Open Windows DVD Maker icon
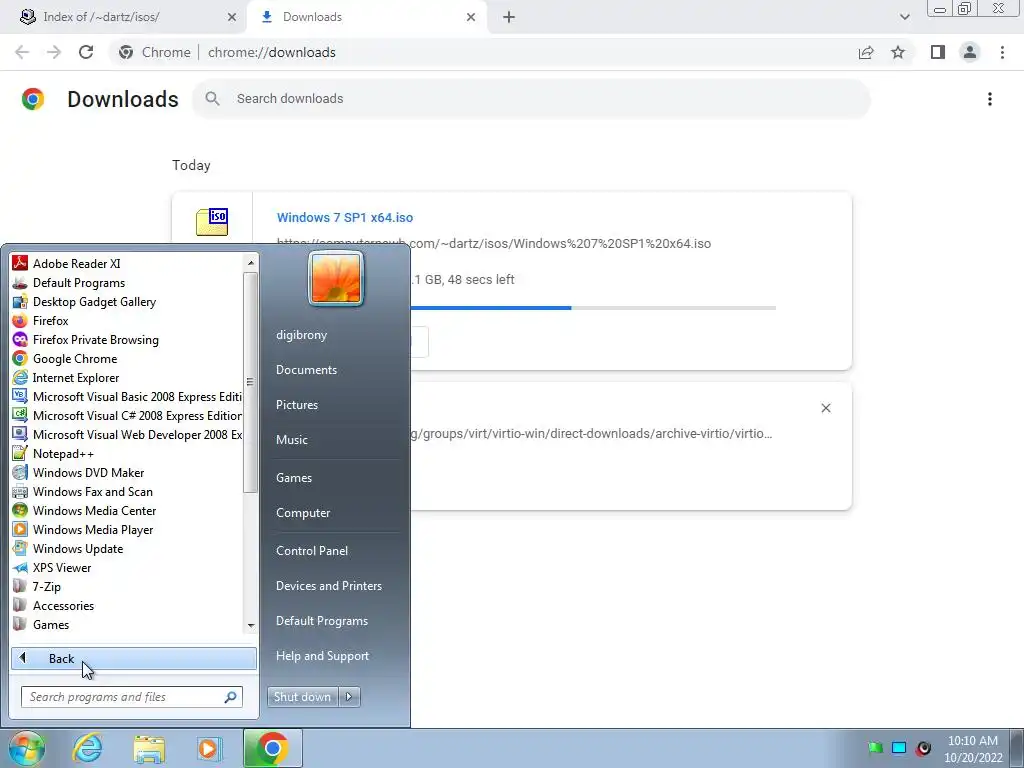Image resolution: width=1024 pixels, height=768 pixels. pos(20,472)
